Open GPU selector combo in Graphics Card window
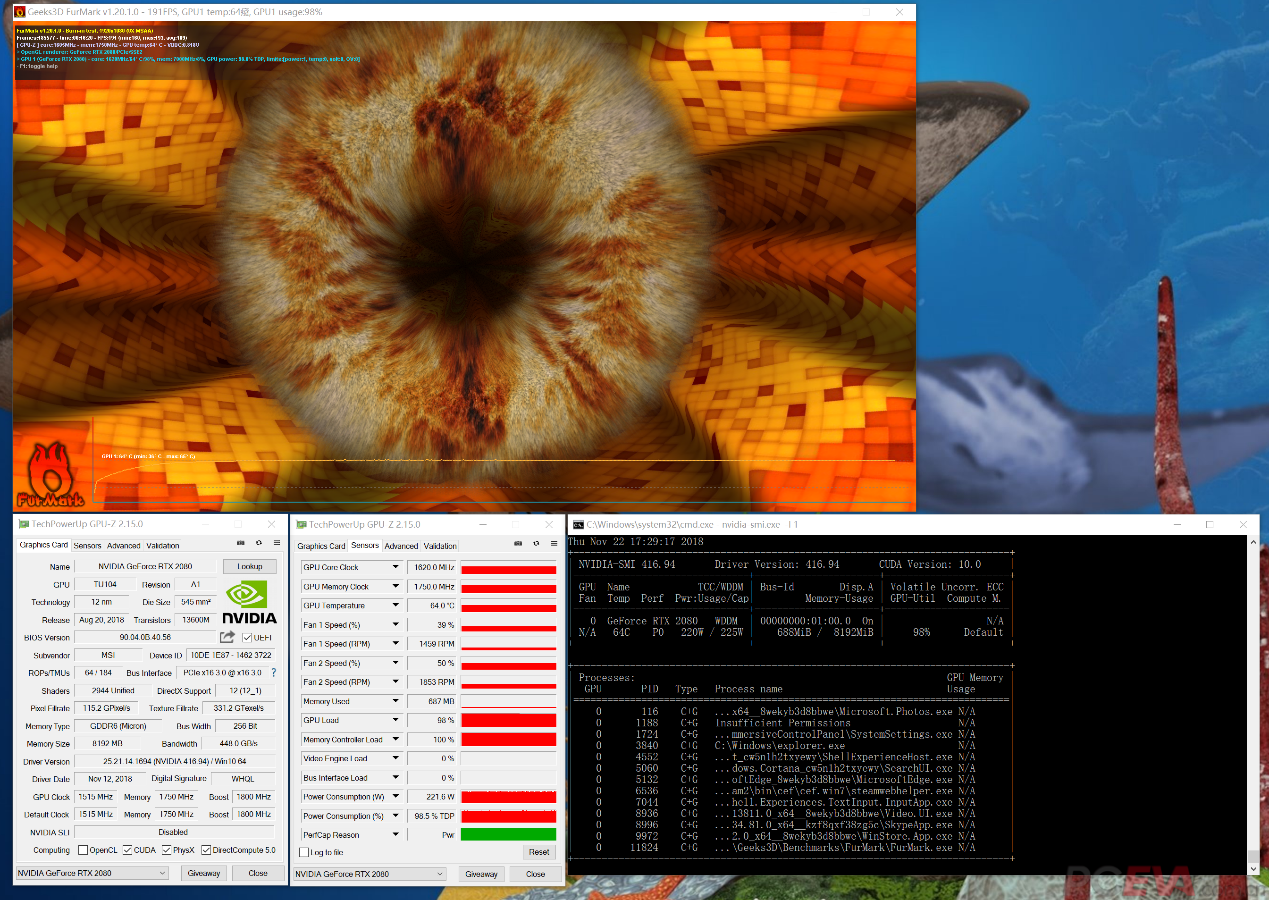Viewport: 1269px width, 900px height. [92, 873]
